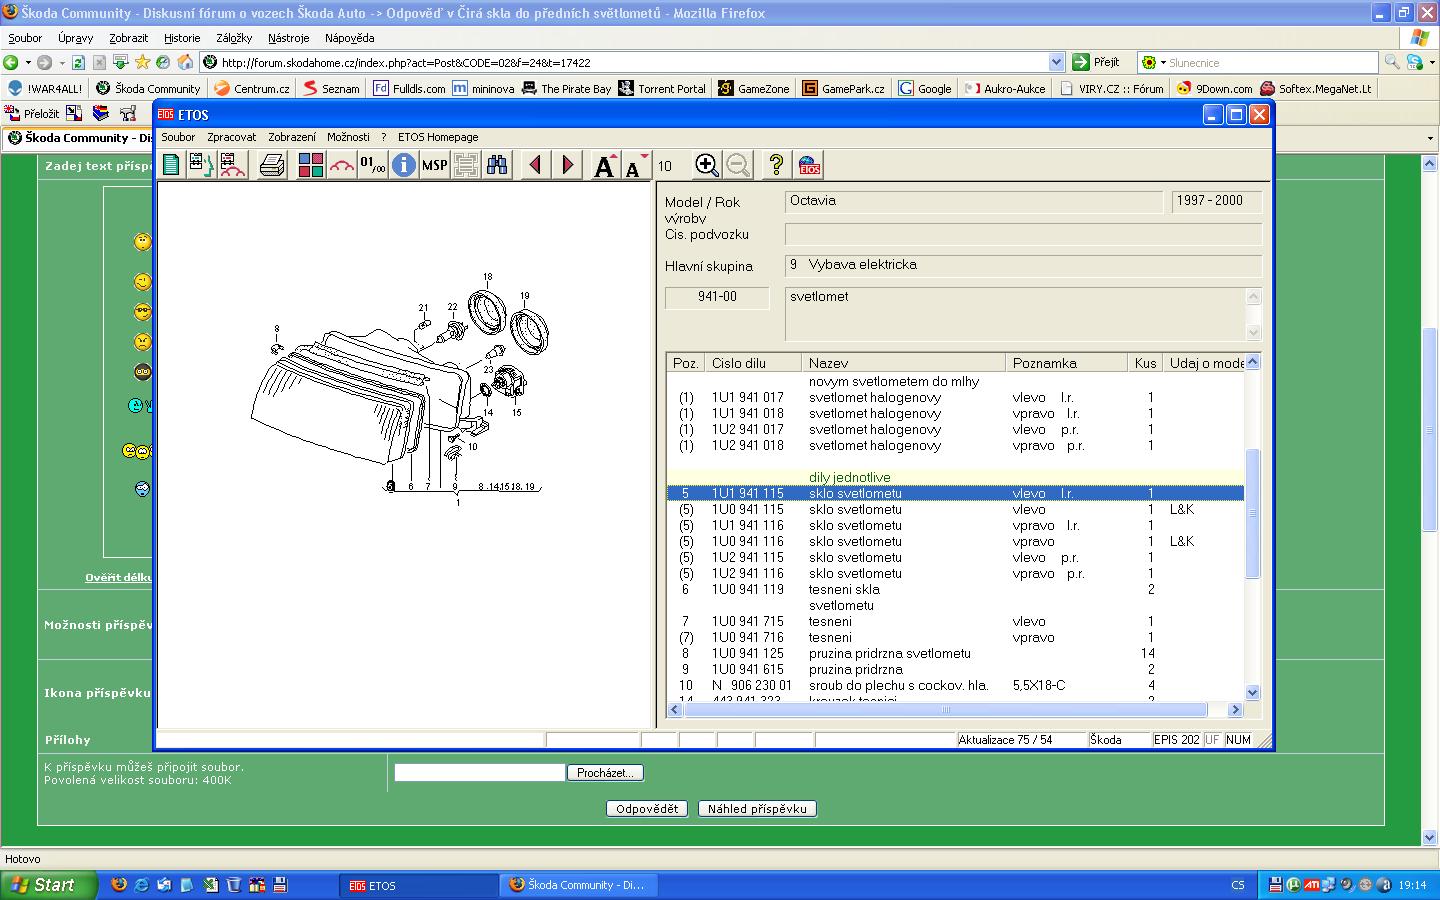This screenshot has height=900, width=1440.
Task: Select part row 1U2 941 116
Action: pos(955,573)
